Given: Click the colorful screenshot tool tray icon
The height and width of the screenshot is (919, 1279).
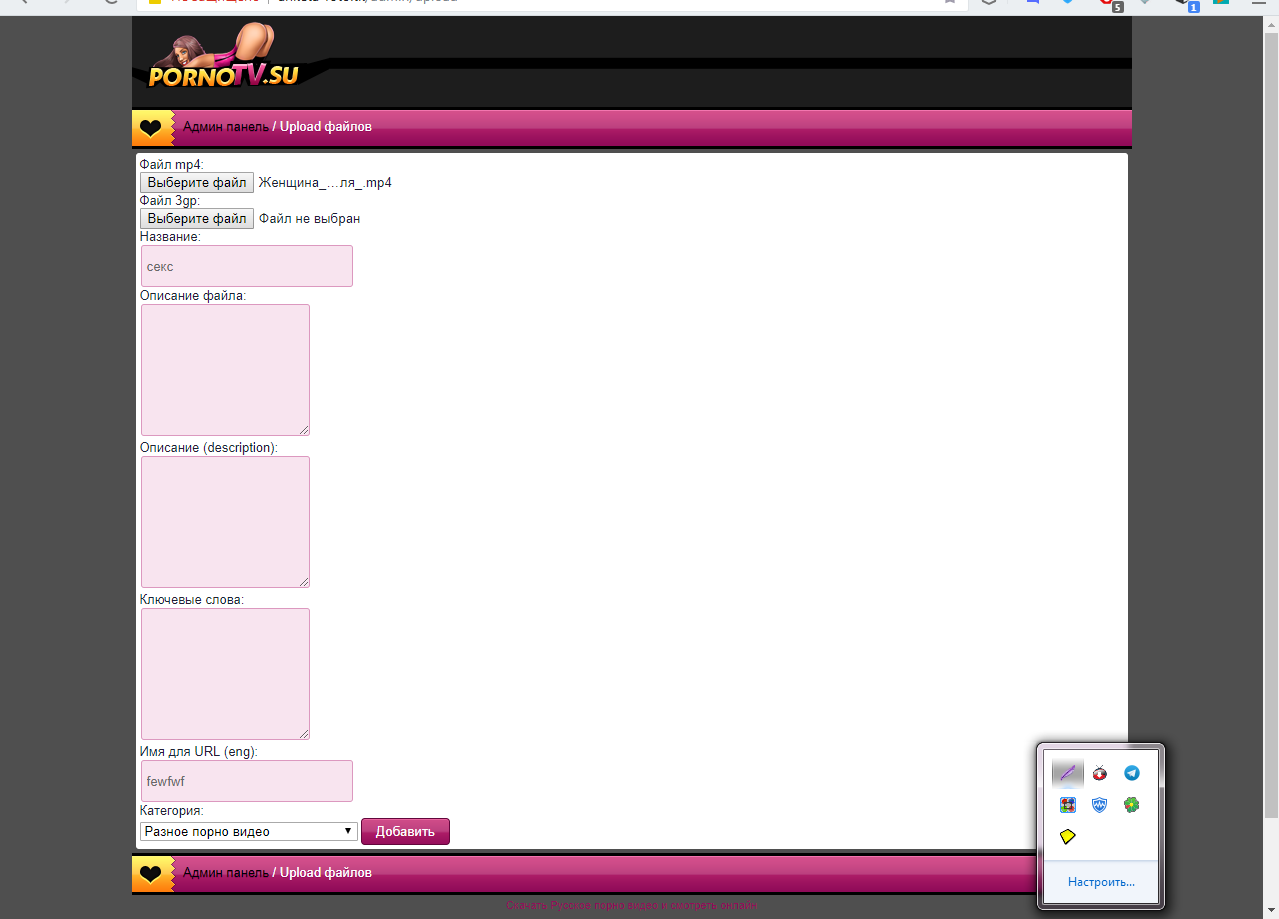Looking at the screenshot, I should click(1067, 805).
